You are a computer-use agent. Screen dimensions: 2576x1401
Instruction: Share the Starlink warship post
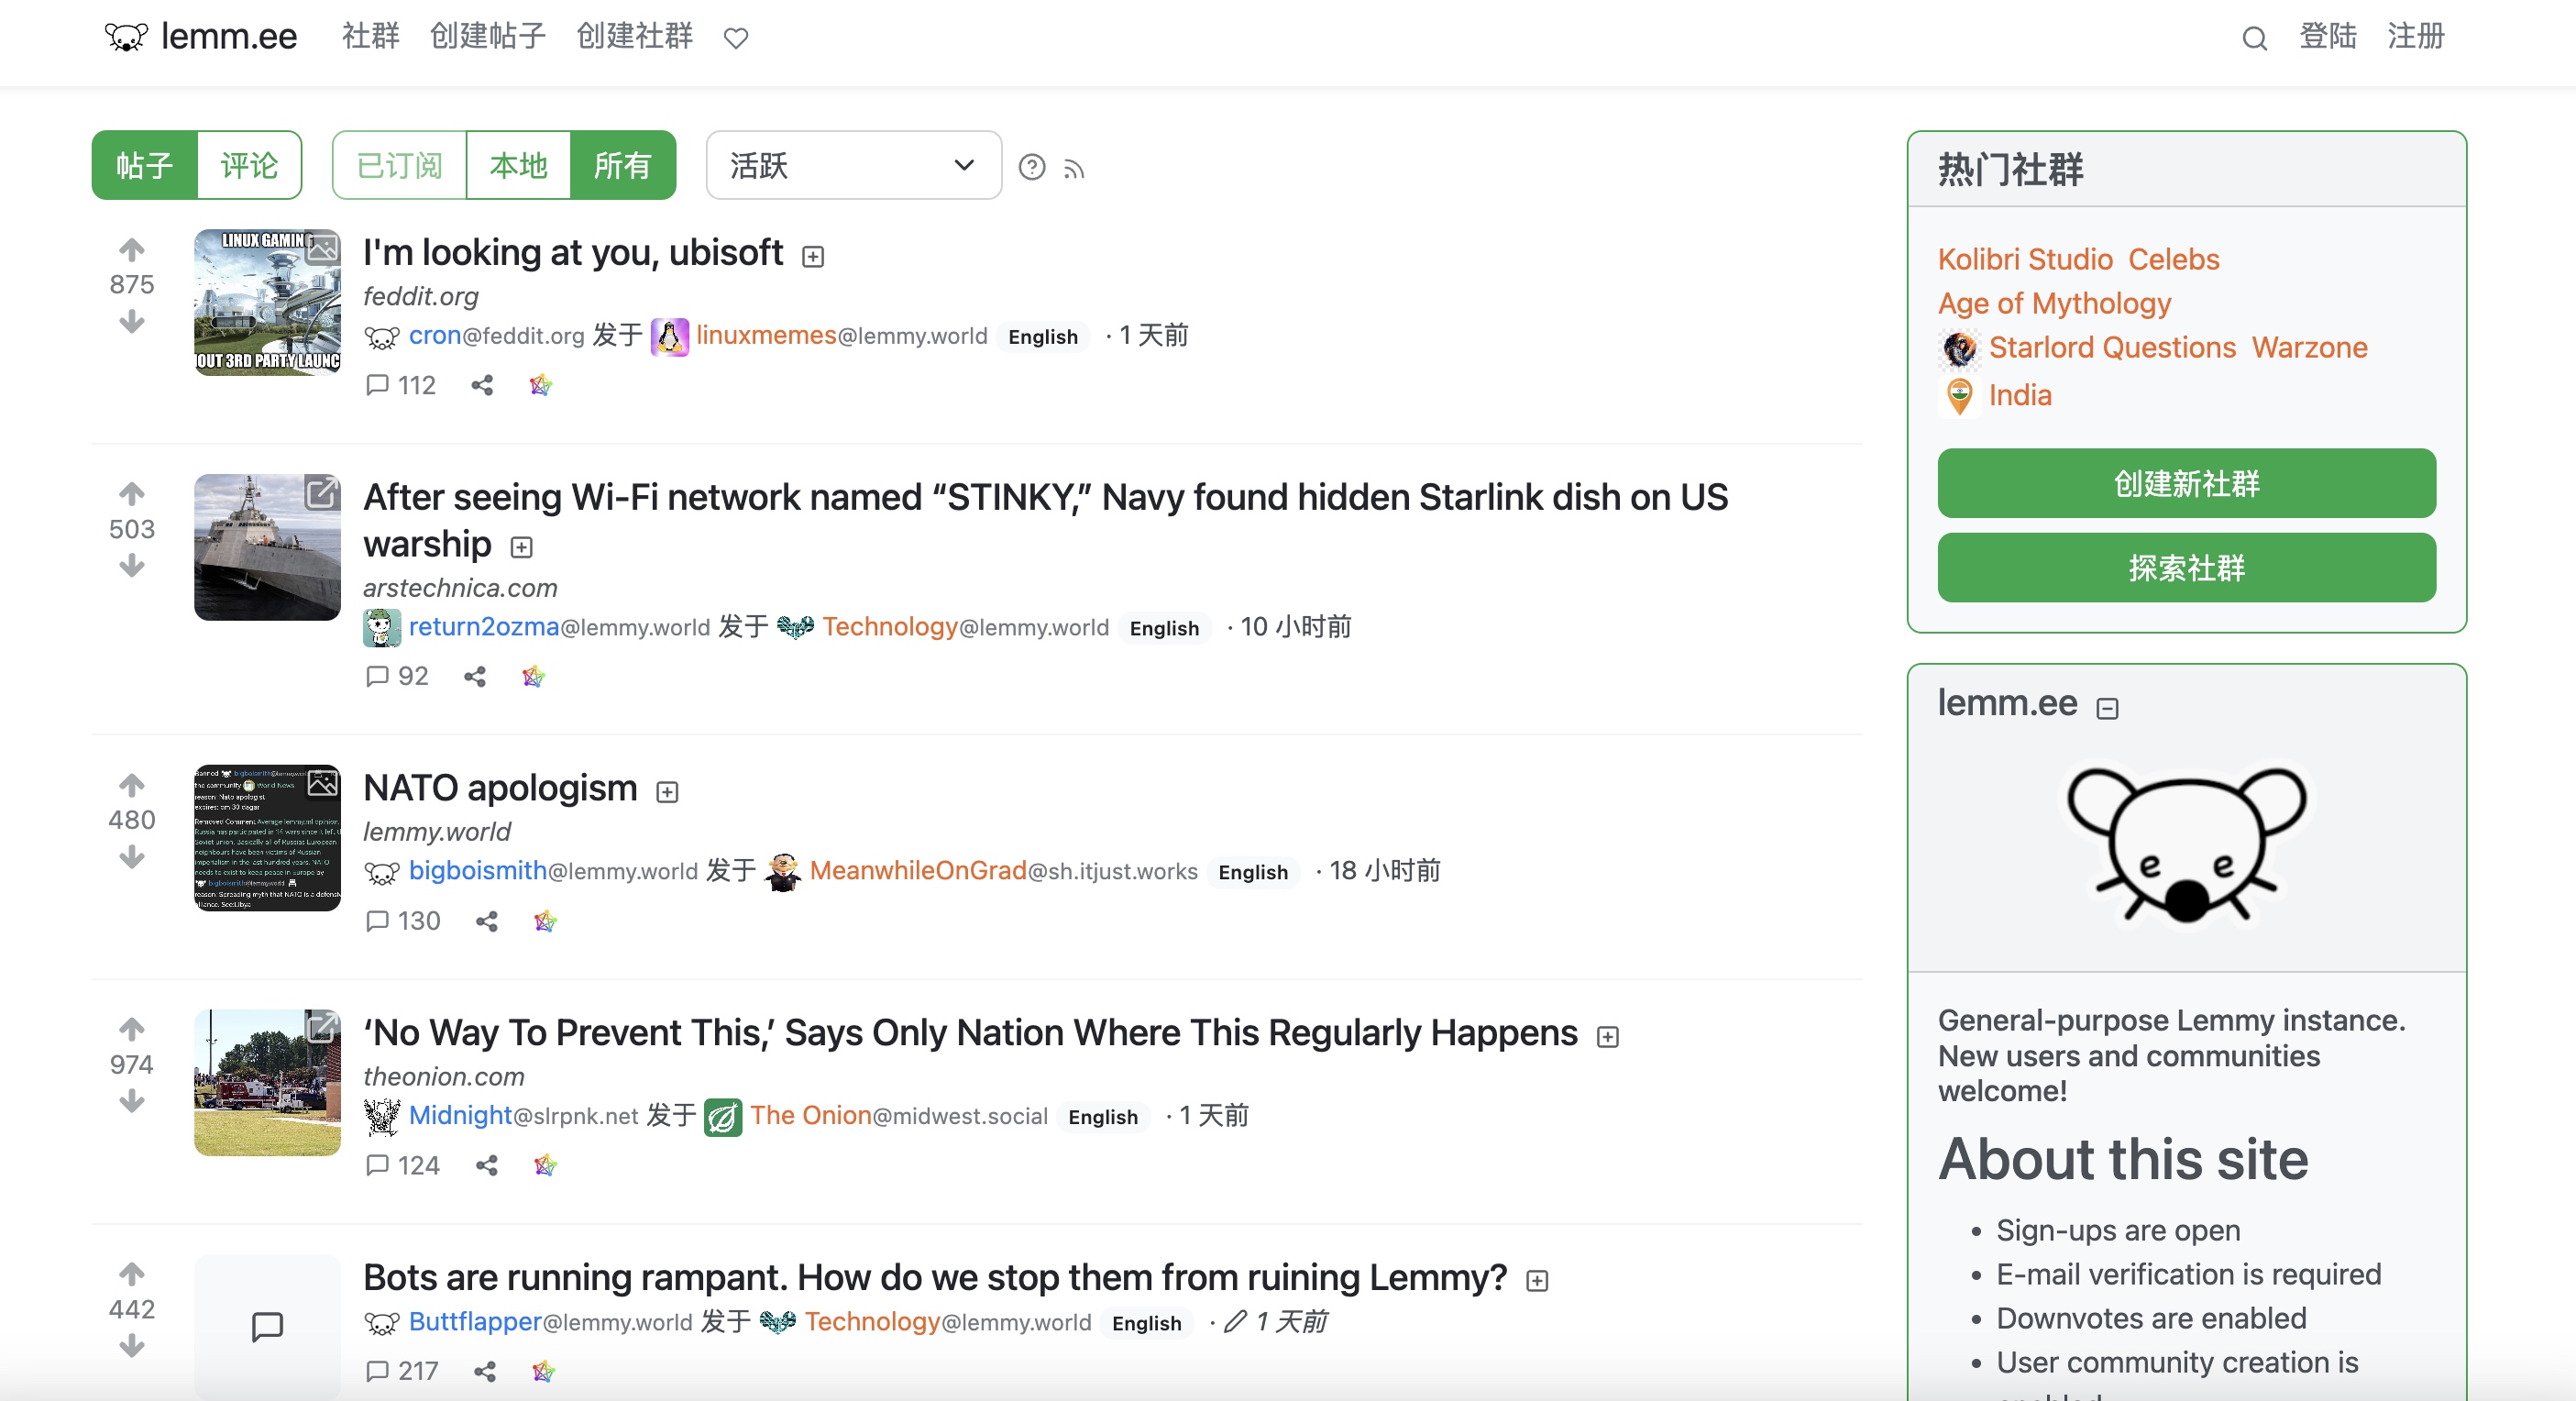[x=475, y=677]
